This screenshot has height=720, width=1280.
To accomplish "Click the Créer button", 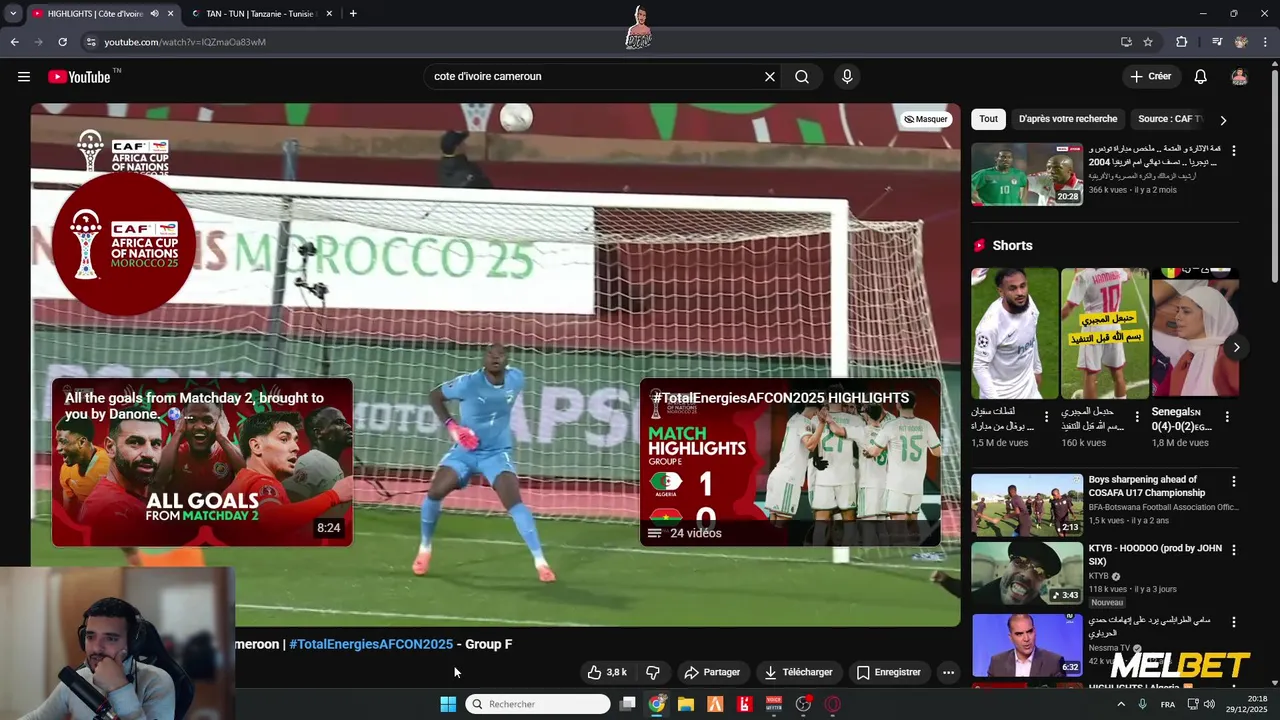I will coord(1151,77).
